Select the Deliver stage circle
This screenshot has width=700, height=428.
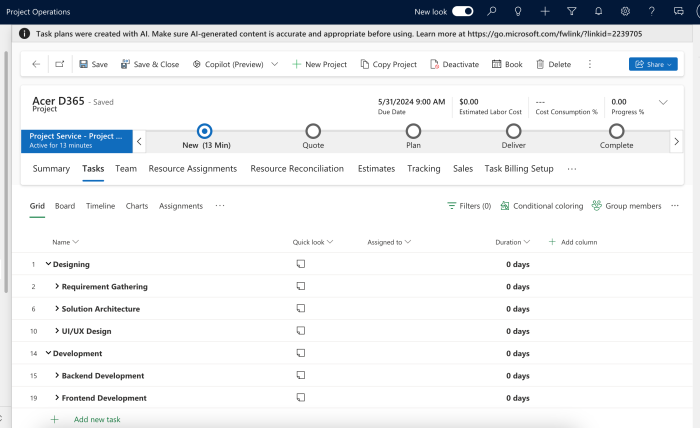coord(513,131)
